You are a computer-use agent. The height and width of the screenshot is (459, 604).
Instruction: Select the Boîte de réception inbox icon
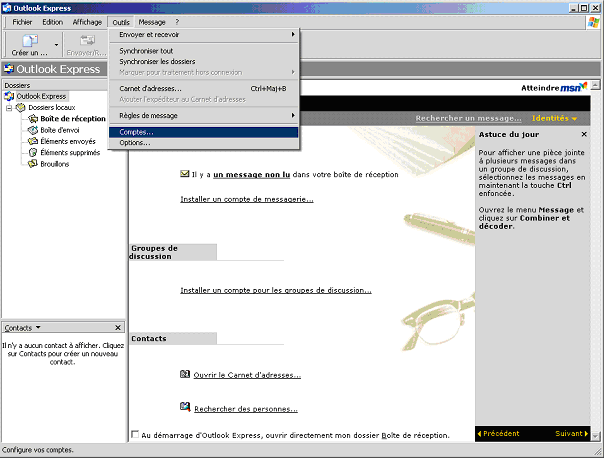[33, 119]
